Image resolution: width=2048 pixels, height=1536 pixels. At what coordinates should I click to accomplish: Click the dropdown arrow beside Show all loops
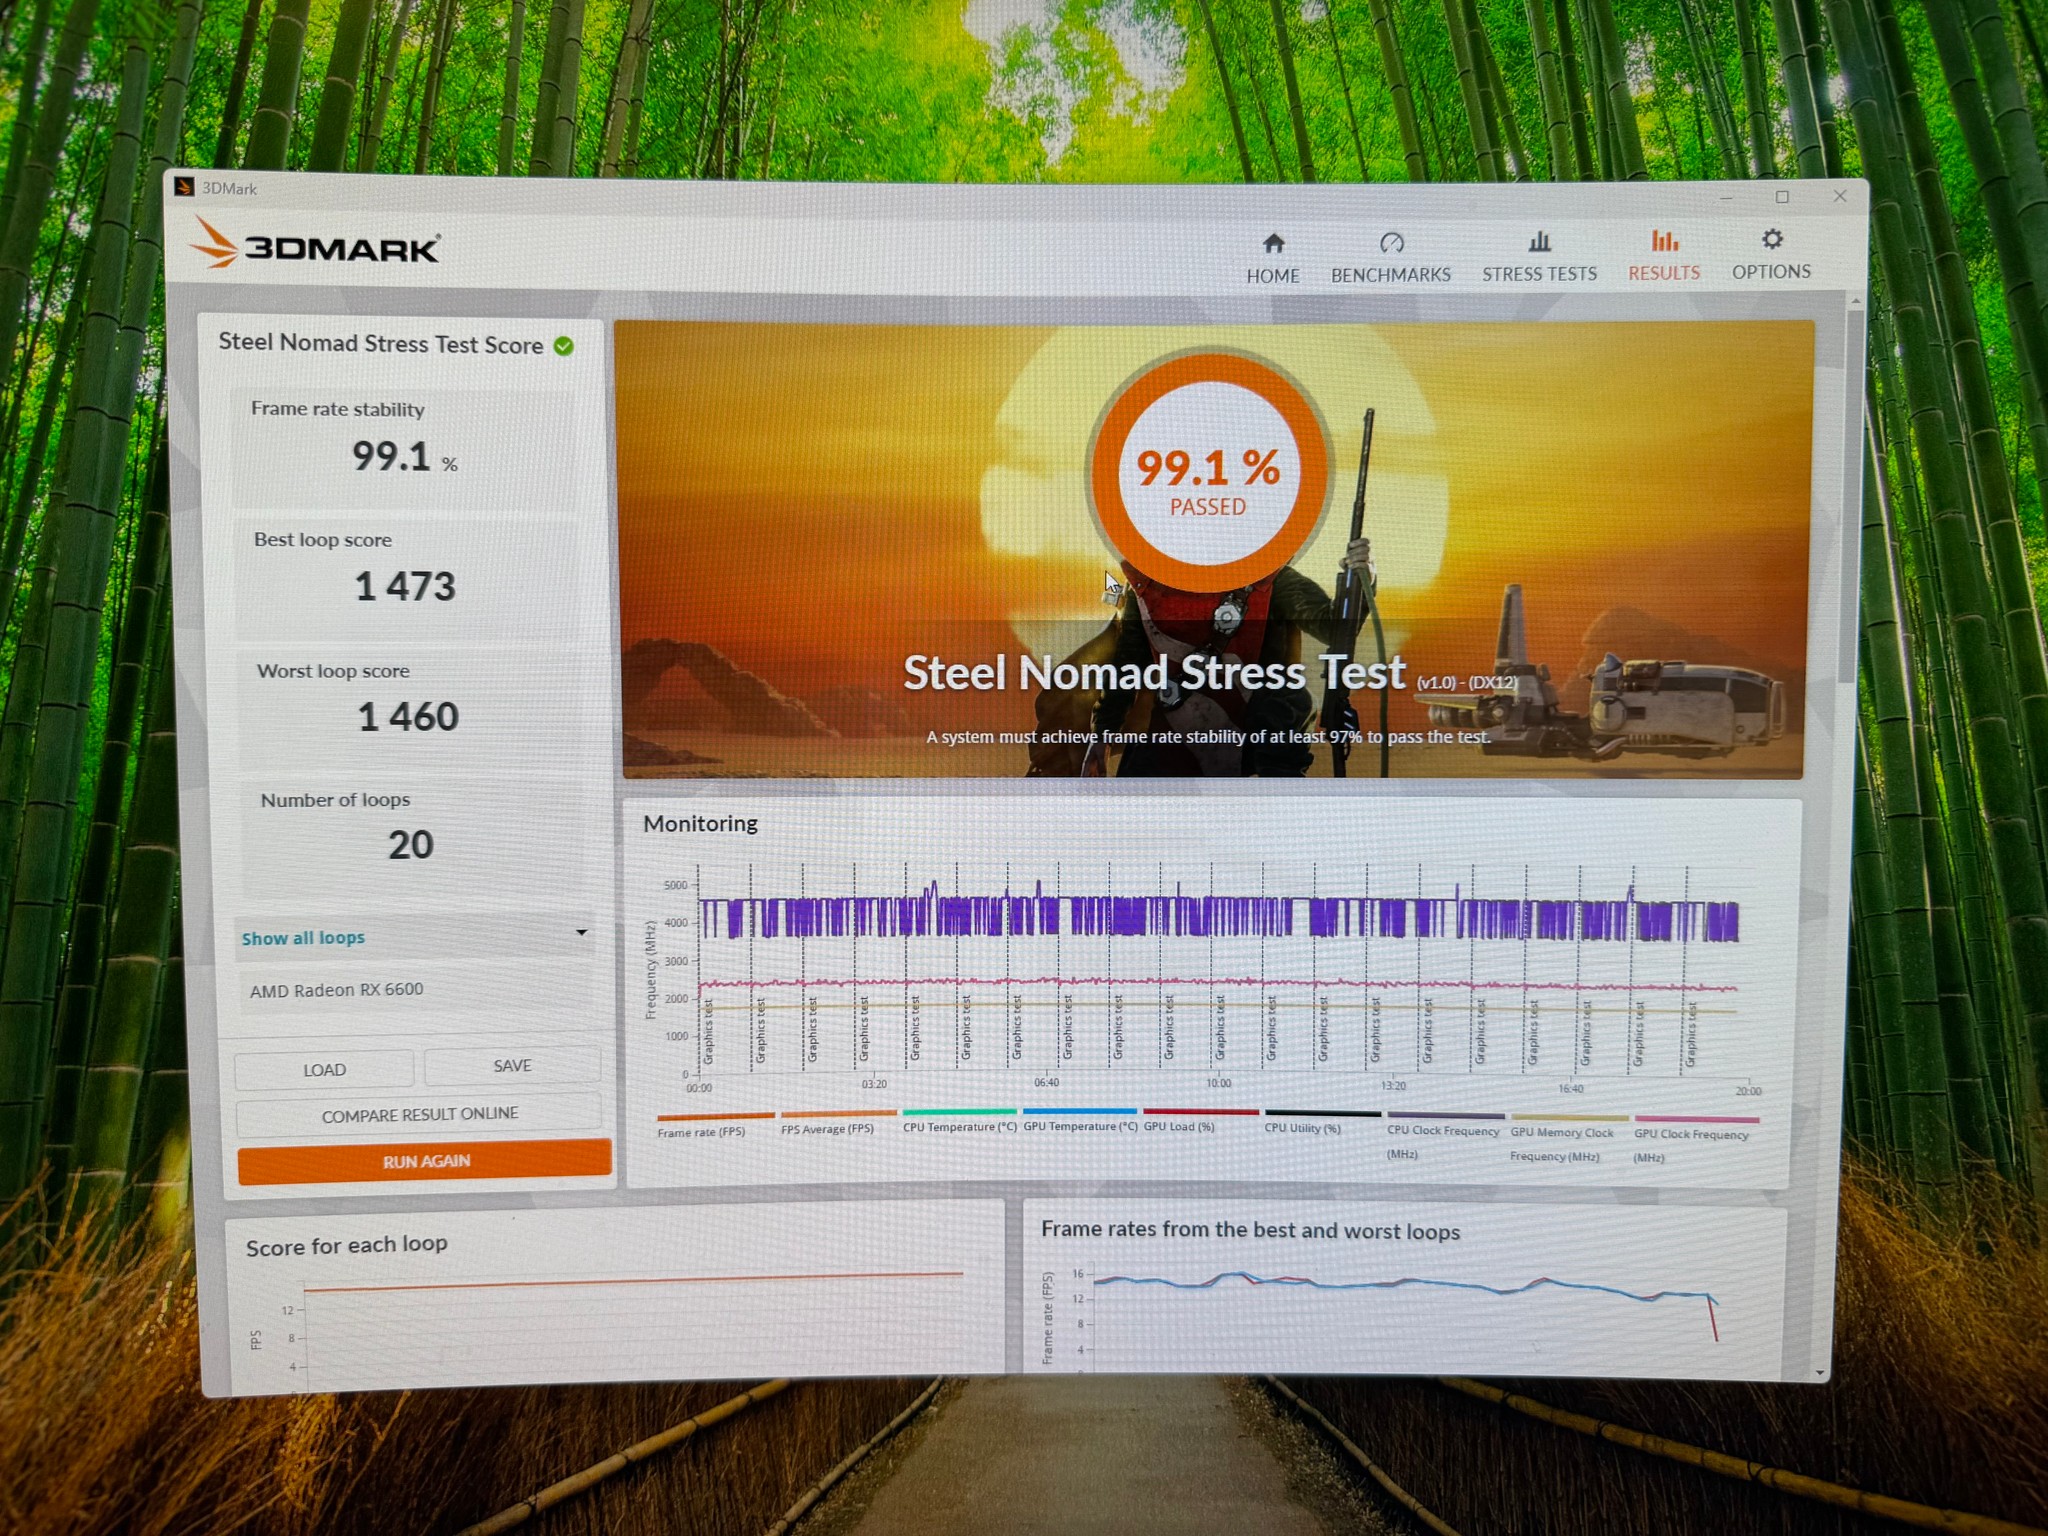pos(581,932)
